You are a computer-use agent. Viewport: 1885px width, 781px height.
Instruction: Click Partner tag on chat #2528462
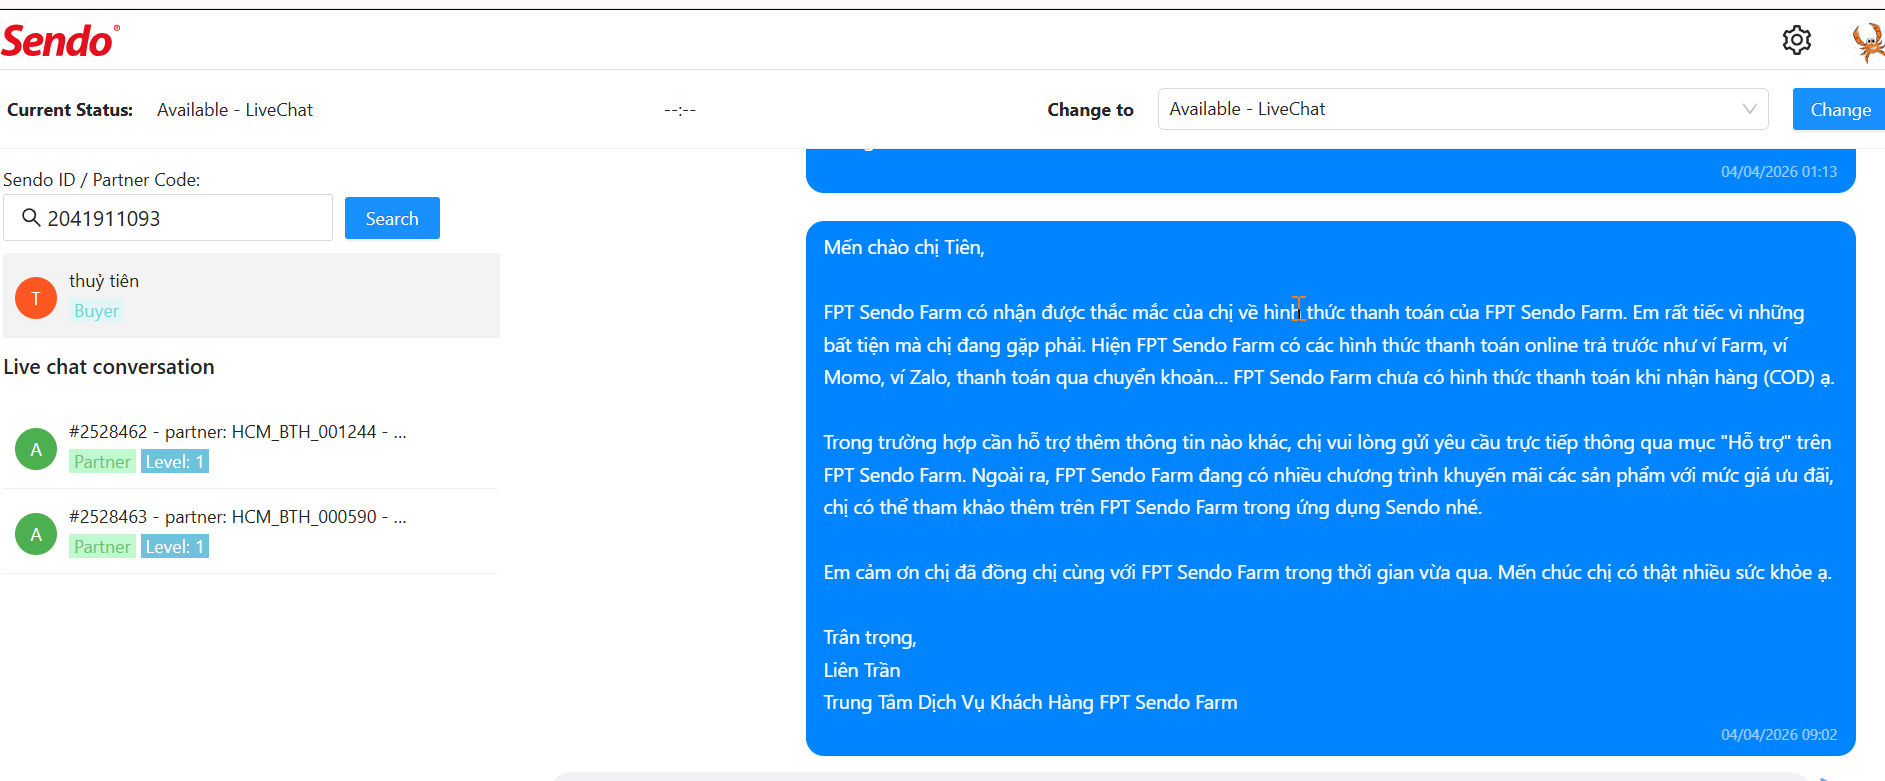(102, 462)
